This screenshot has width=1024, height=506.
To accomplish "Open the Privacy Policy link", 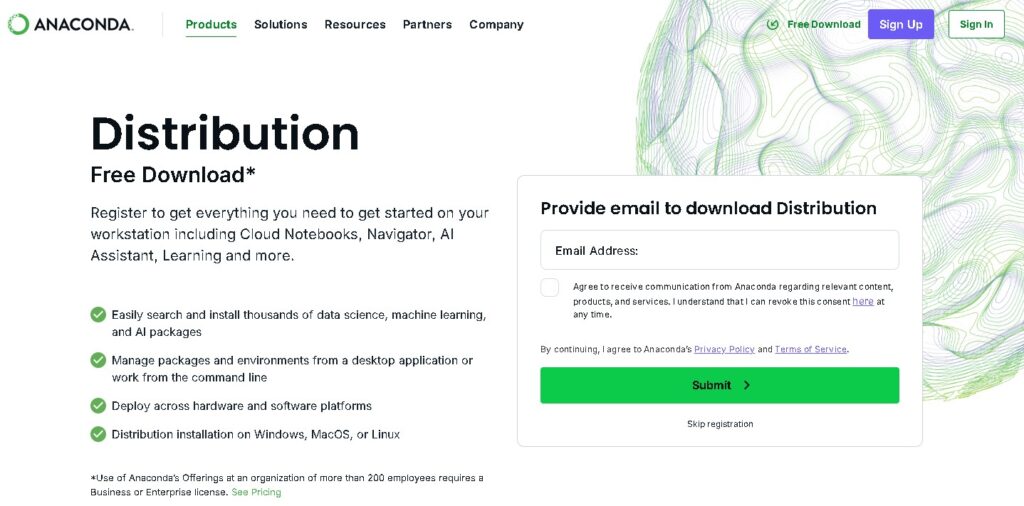I will [x=724, y=349].
